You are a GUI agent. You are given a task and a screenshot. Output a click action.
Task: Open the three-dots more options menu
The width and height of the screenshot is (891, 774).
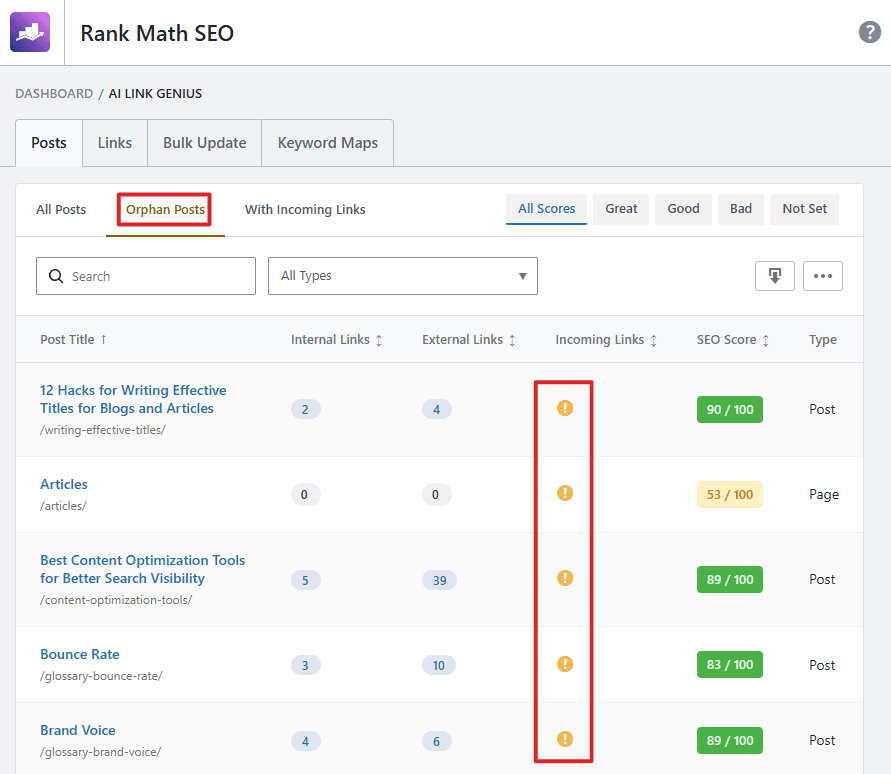coord(822,276)
